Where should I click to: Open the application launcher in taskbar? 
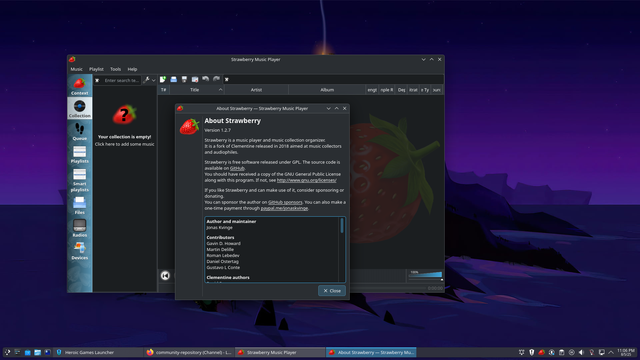point(7,352)
